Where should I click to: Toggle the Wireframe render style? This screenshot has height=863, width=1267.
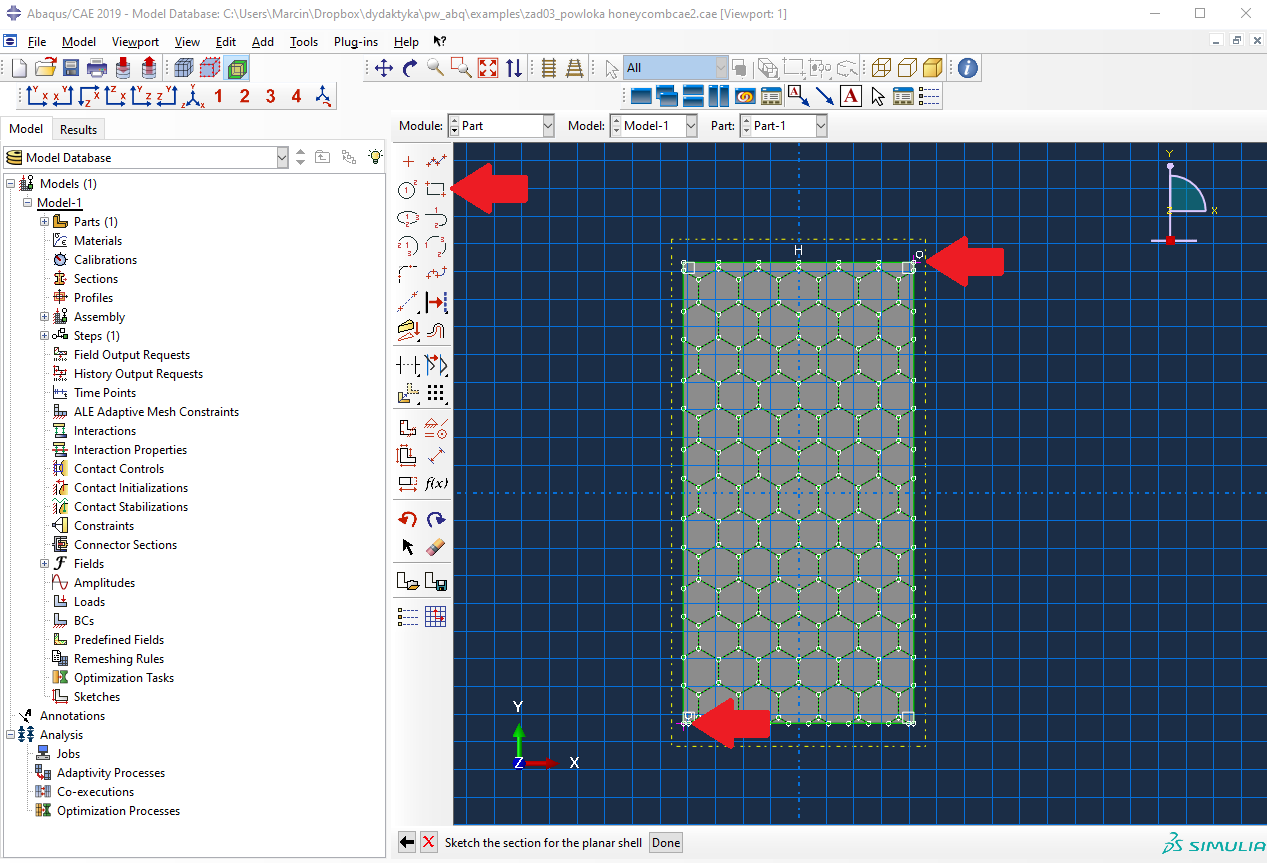click(x=880, y=68)
